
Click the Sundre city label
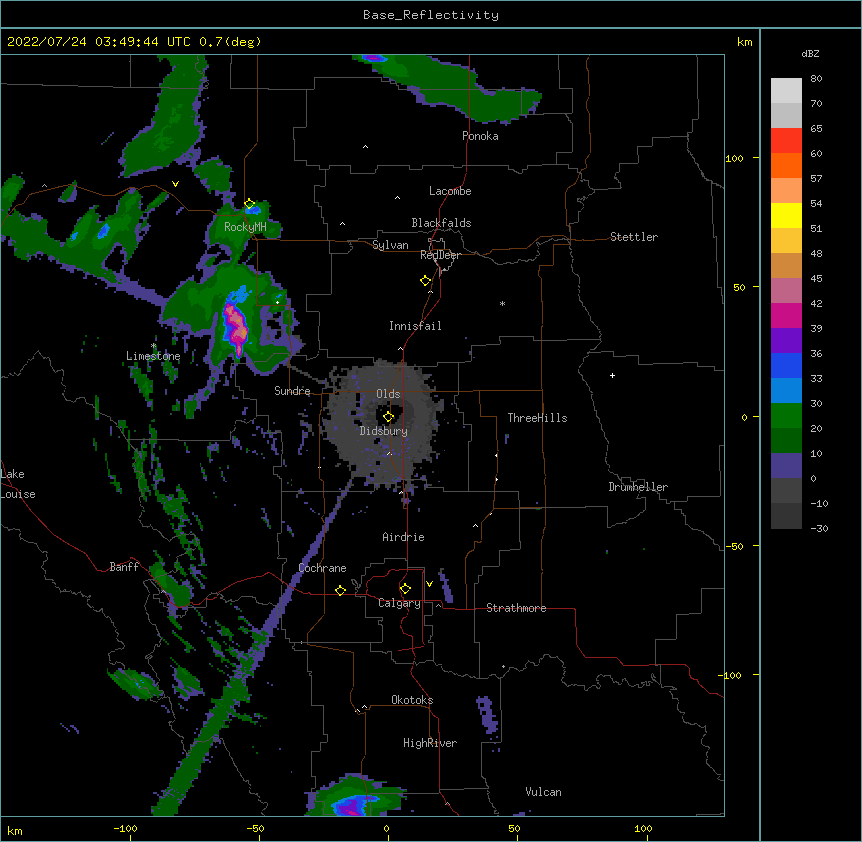click(292, 391)
